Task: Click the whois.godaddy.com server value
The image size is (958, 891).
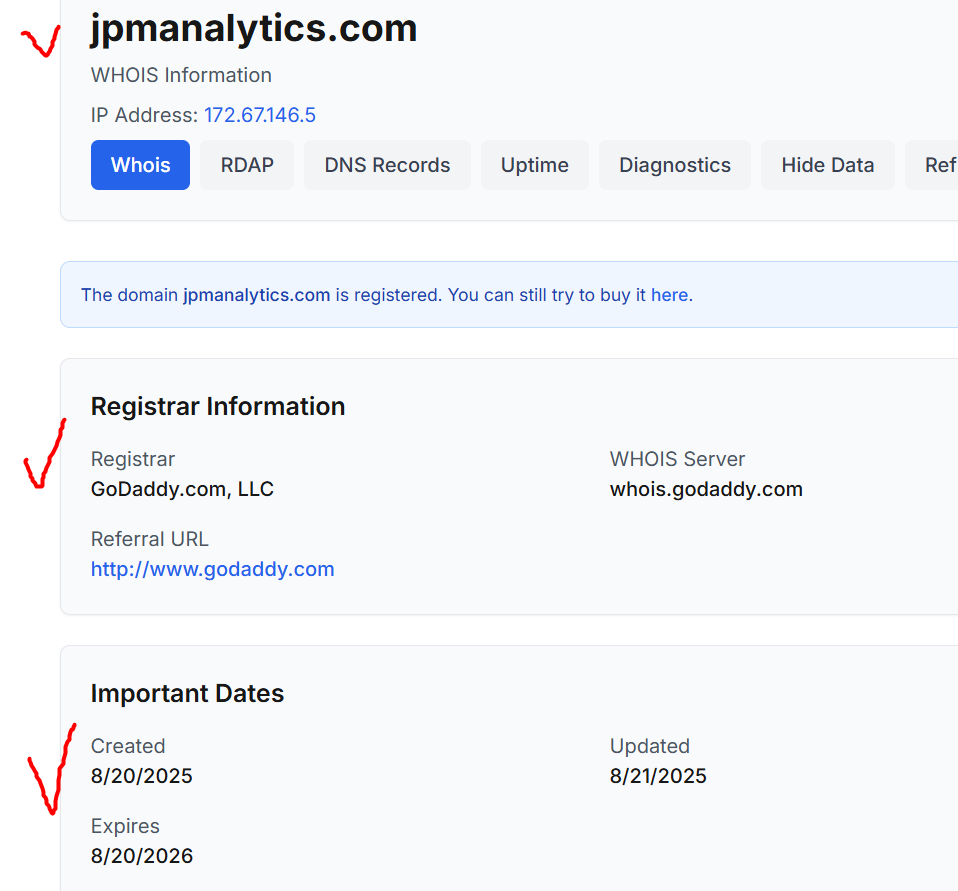Action: pyautogui.click(x=706, y=489)
